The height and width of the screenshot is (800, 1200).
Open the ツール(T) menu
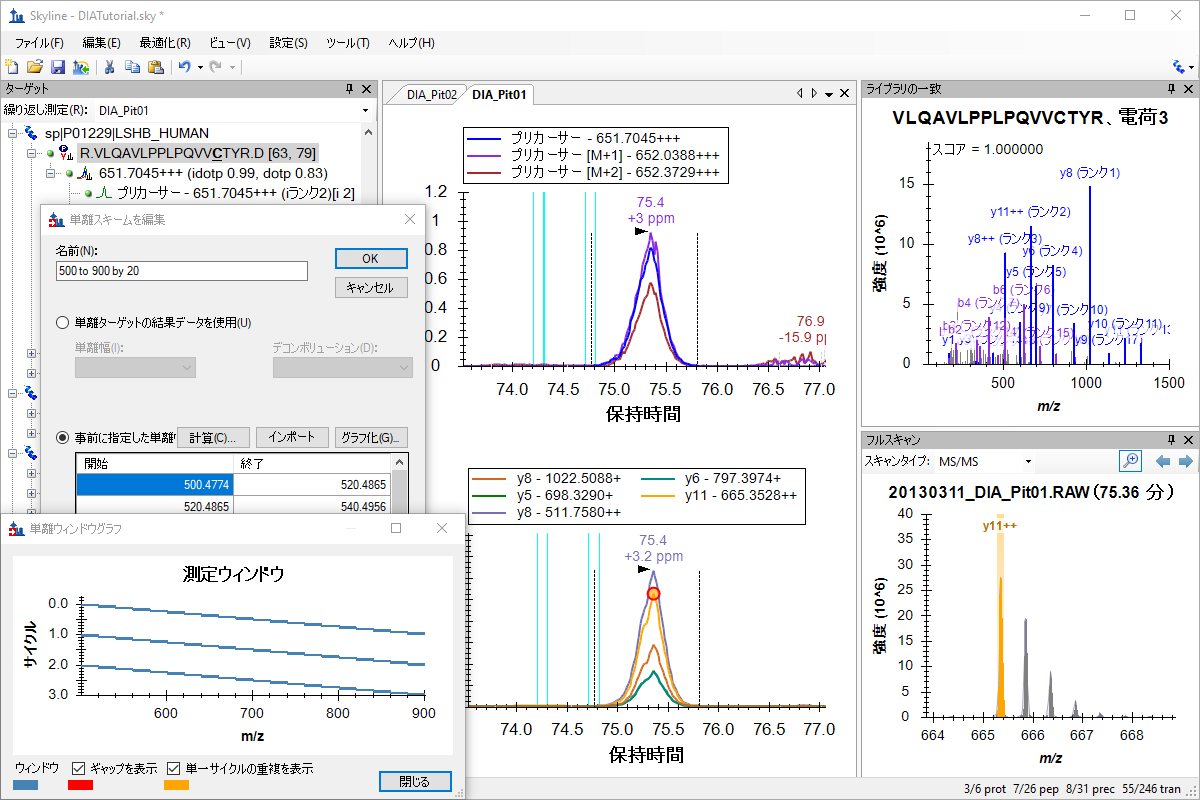tap(347, 43)
